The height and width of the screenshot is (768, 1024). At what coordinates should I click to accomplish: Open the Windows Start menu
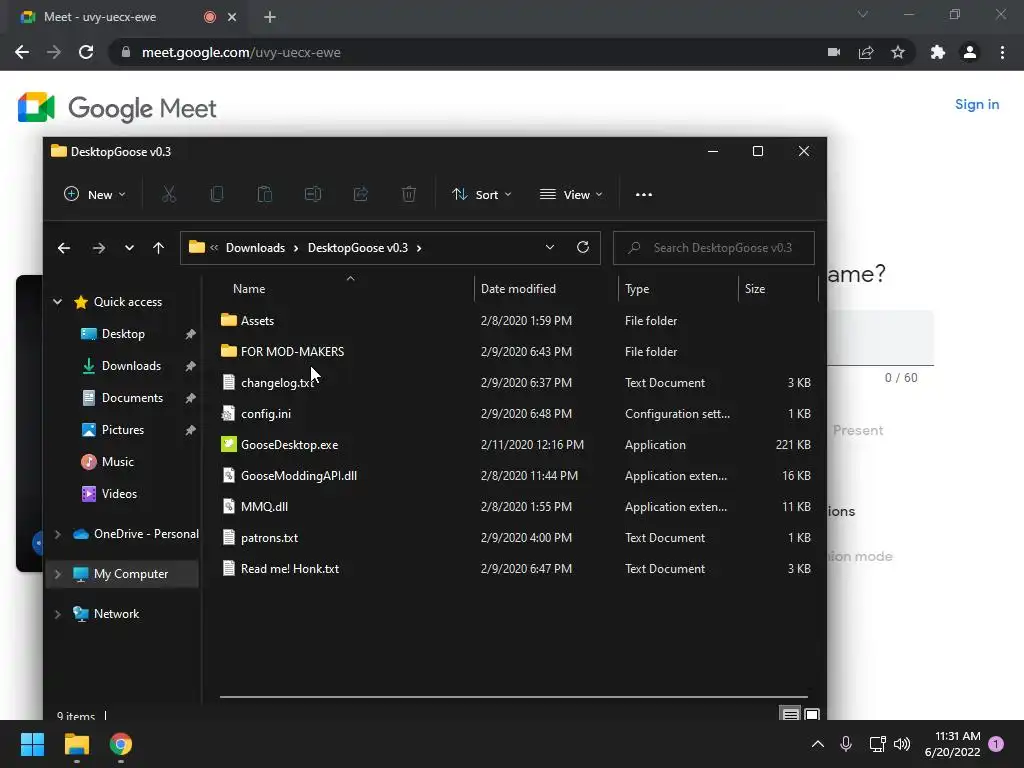pyautogui.click(x=32, y=744)
